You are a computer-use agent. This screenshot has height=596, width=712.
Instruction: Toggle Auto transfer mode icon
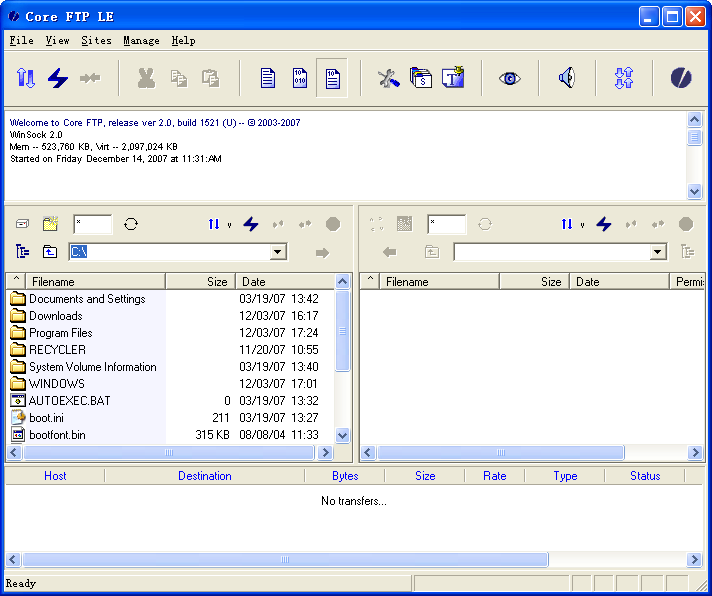click(332, 78)
